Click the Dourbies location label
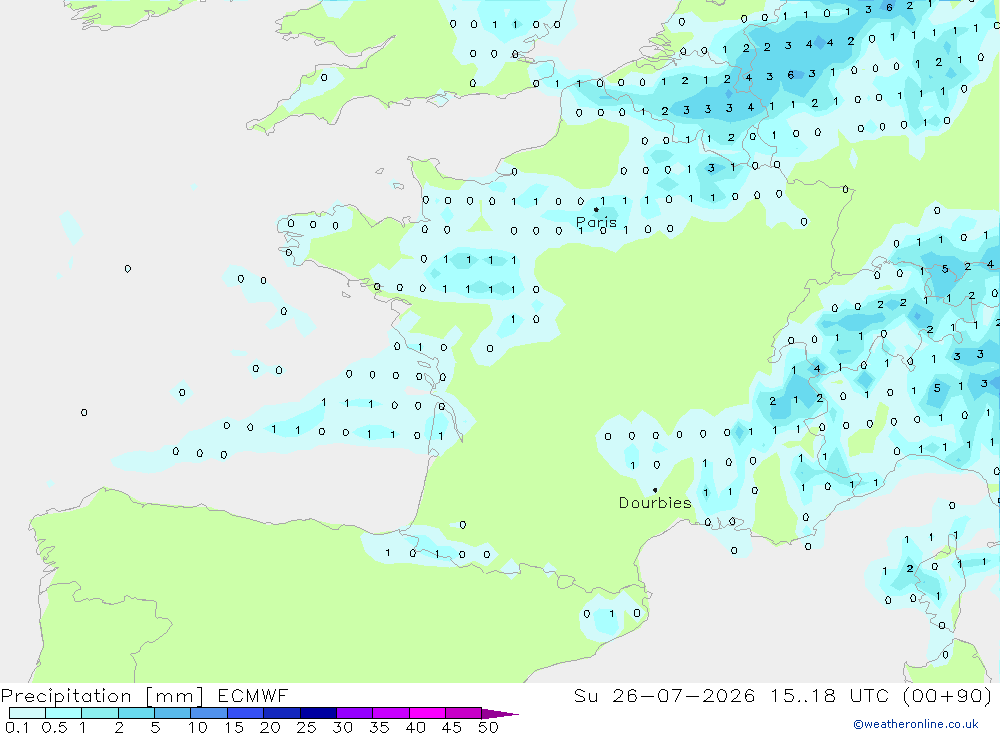 coord(655,503)
